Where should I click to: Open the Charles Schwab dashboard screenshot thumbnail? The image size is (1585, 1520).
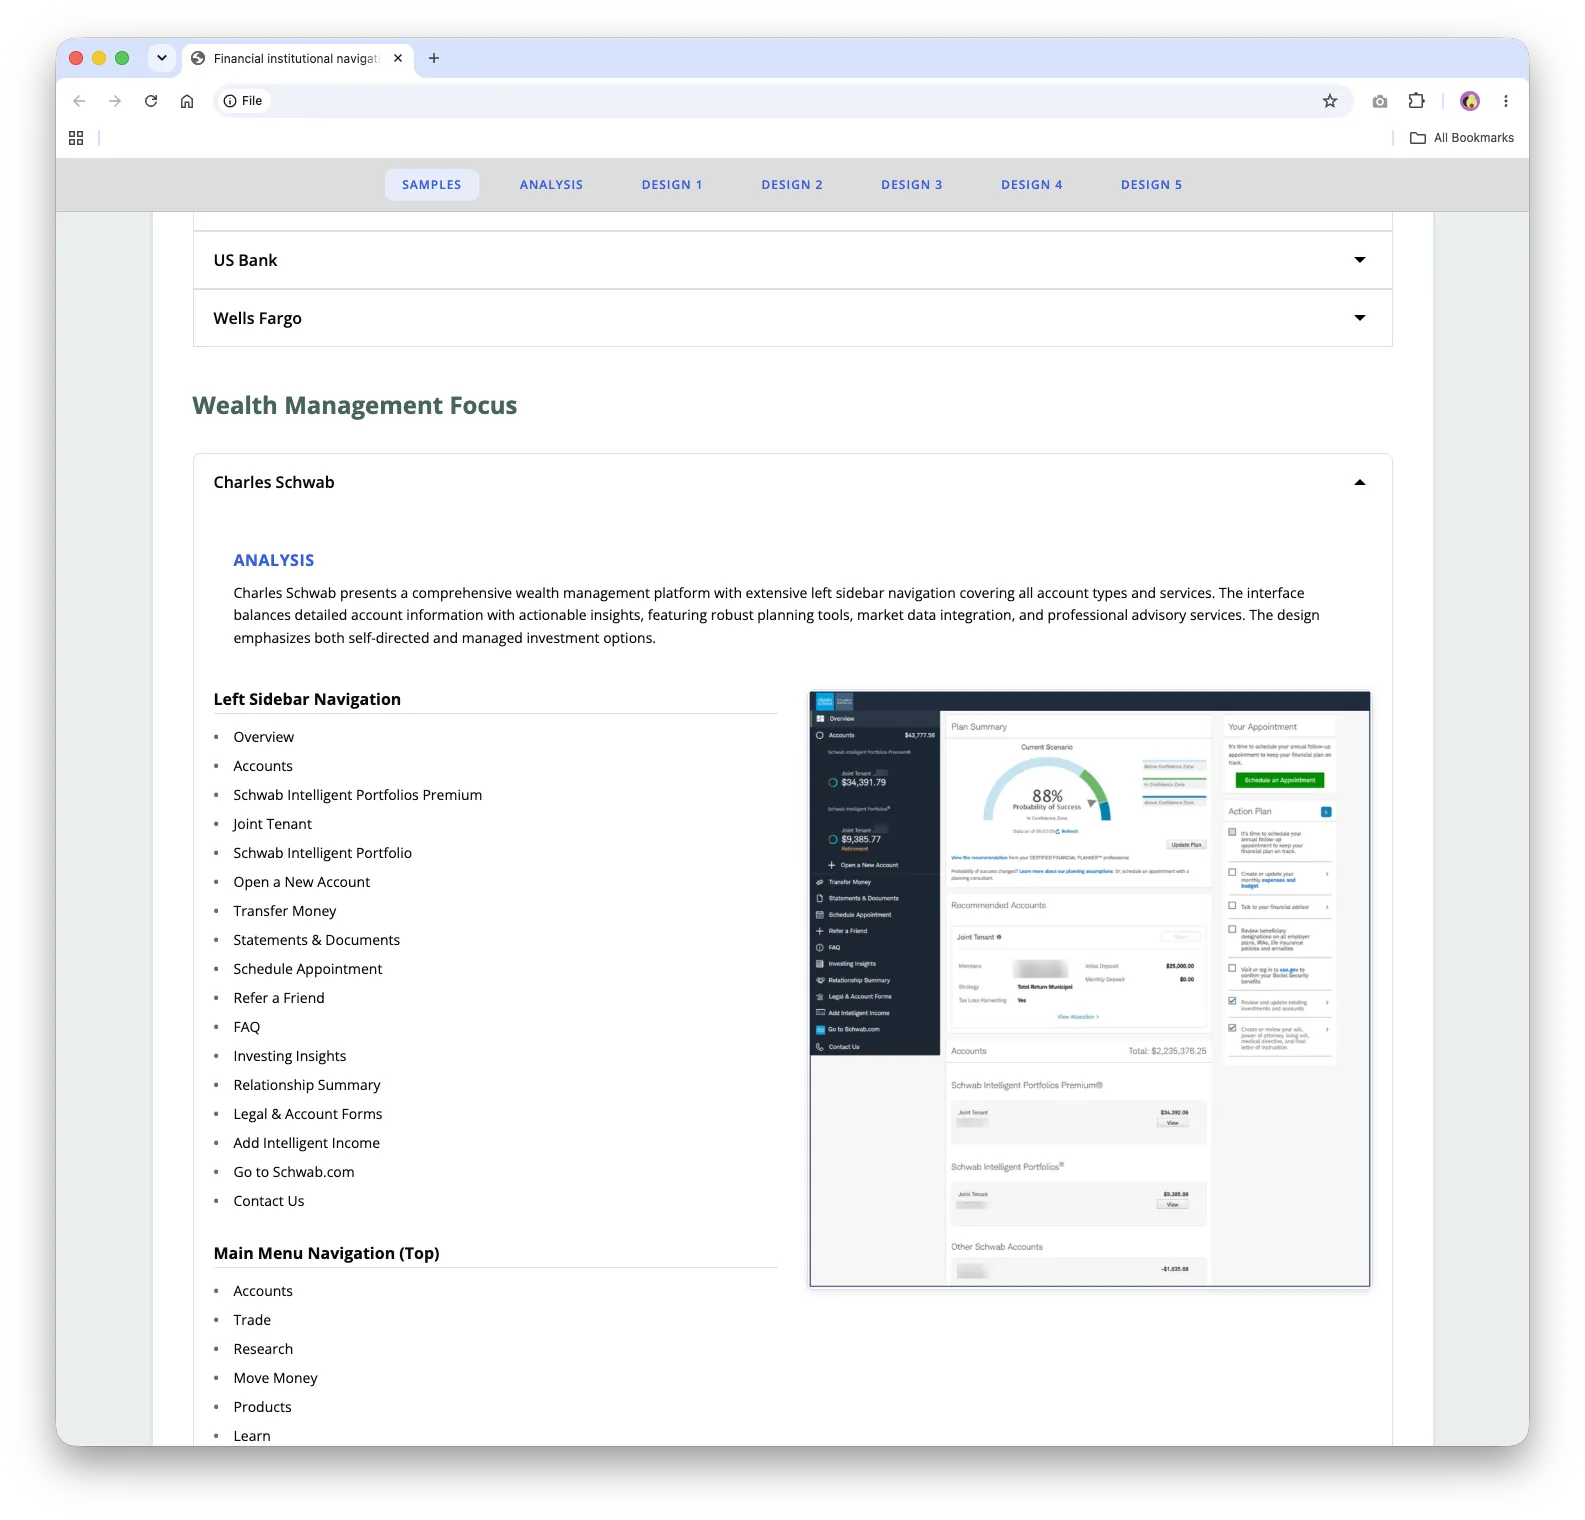coord(1090,989)
